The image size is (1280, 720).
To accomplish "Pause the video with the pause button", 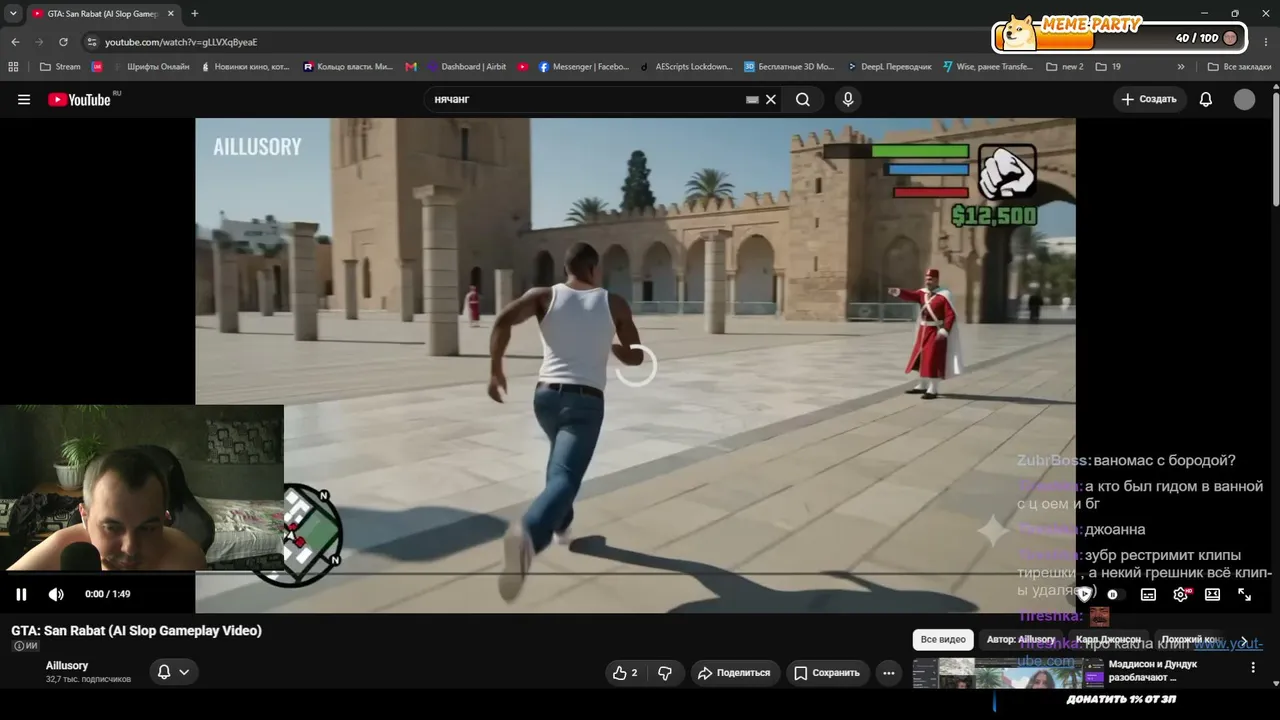I will coord(21,594).
